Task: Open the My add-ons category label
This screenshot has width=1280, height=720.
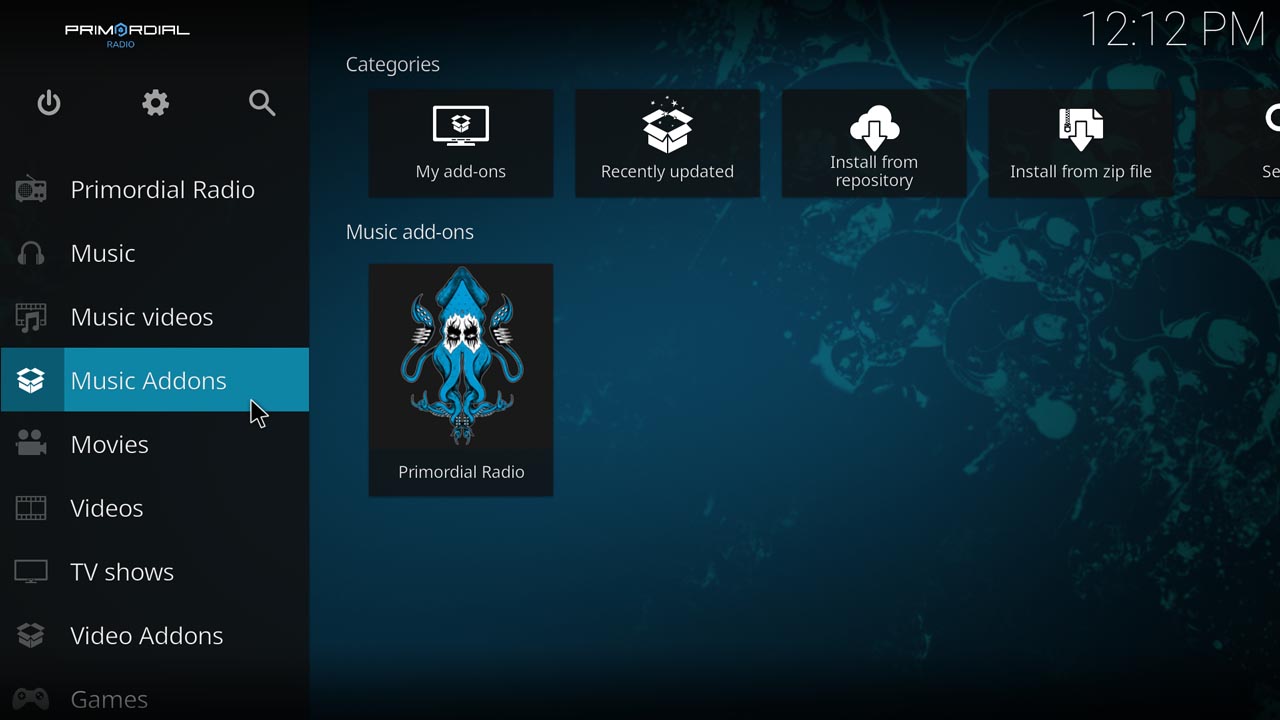Action: coord(461,171)
